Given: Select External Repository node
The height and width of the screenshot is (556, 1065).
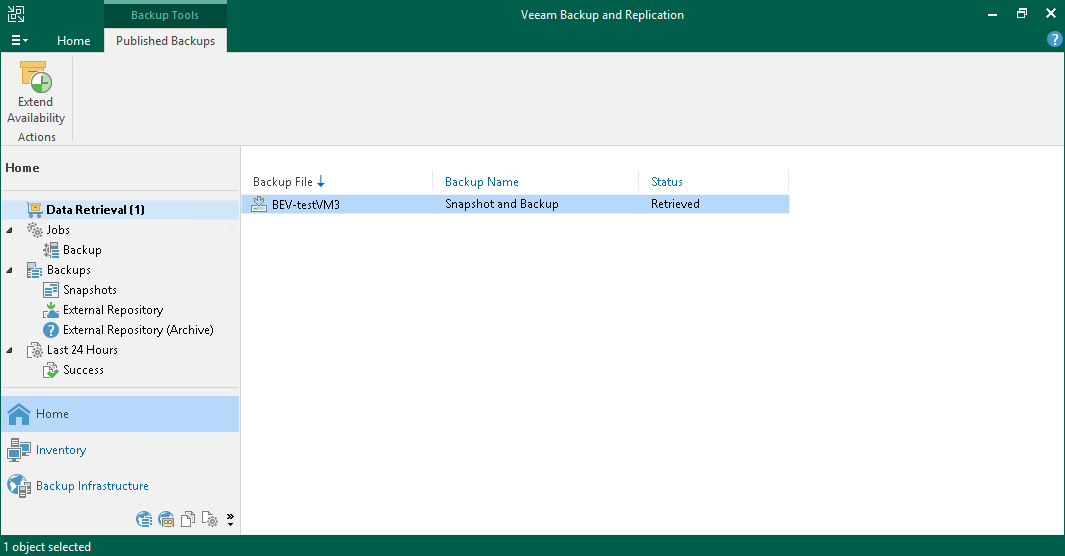Looking at the screenshot, I should [x=113, y=310].
